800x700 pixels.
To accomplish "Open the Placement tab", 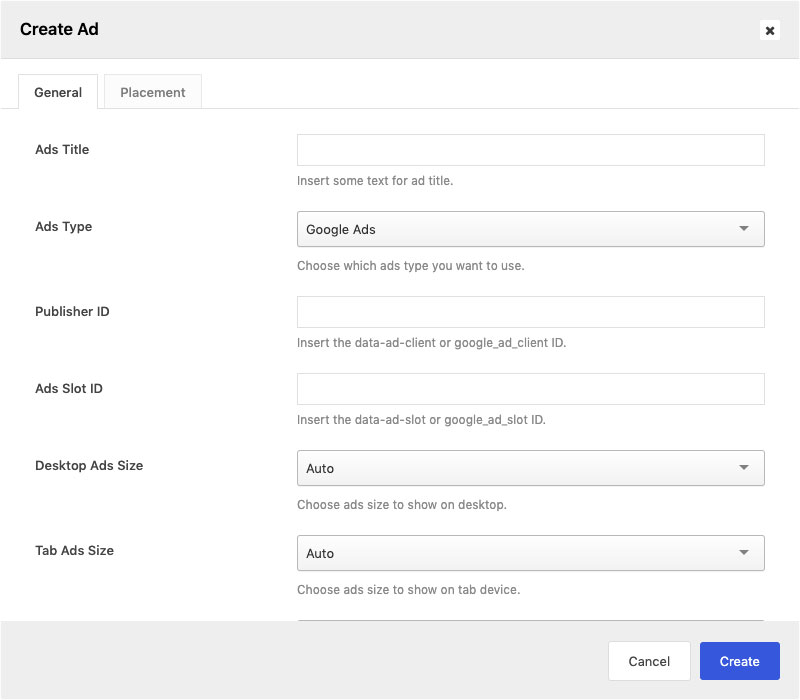I will (153, 92).
